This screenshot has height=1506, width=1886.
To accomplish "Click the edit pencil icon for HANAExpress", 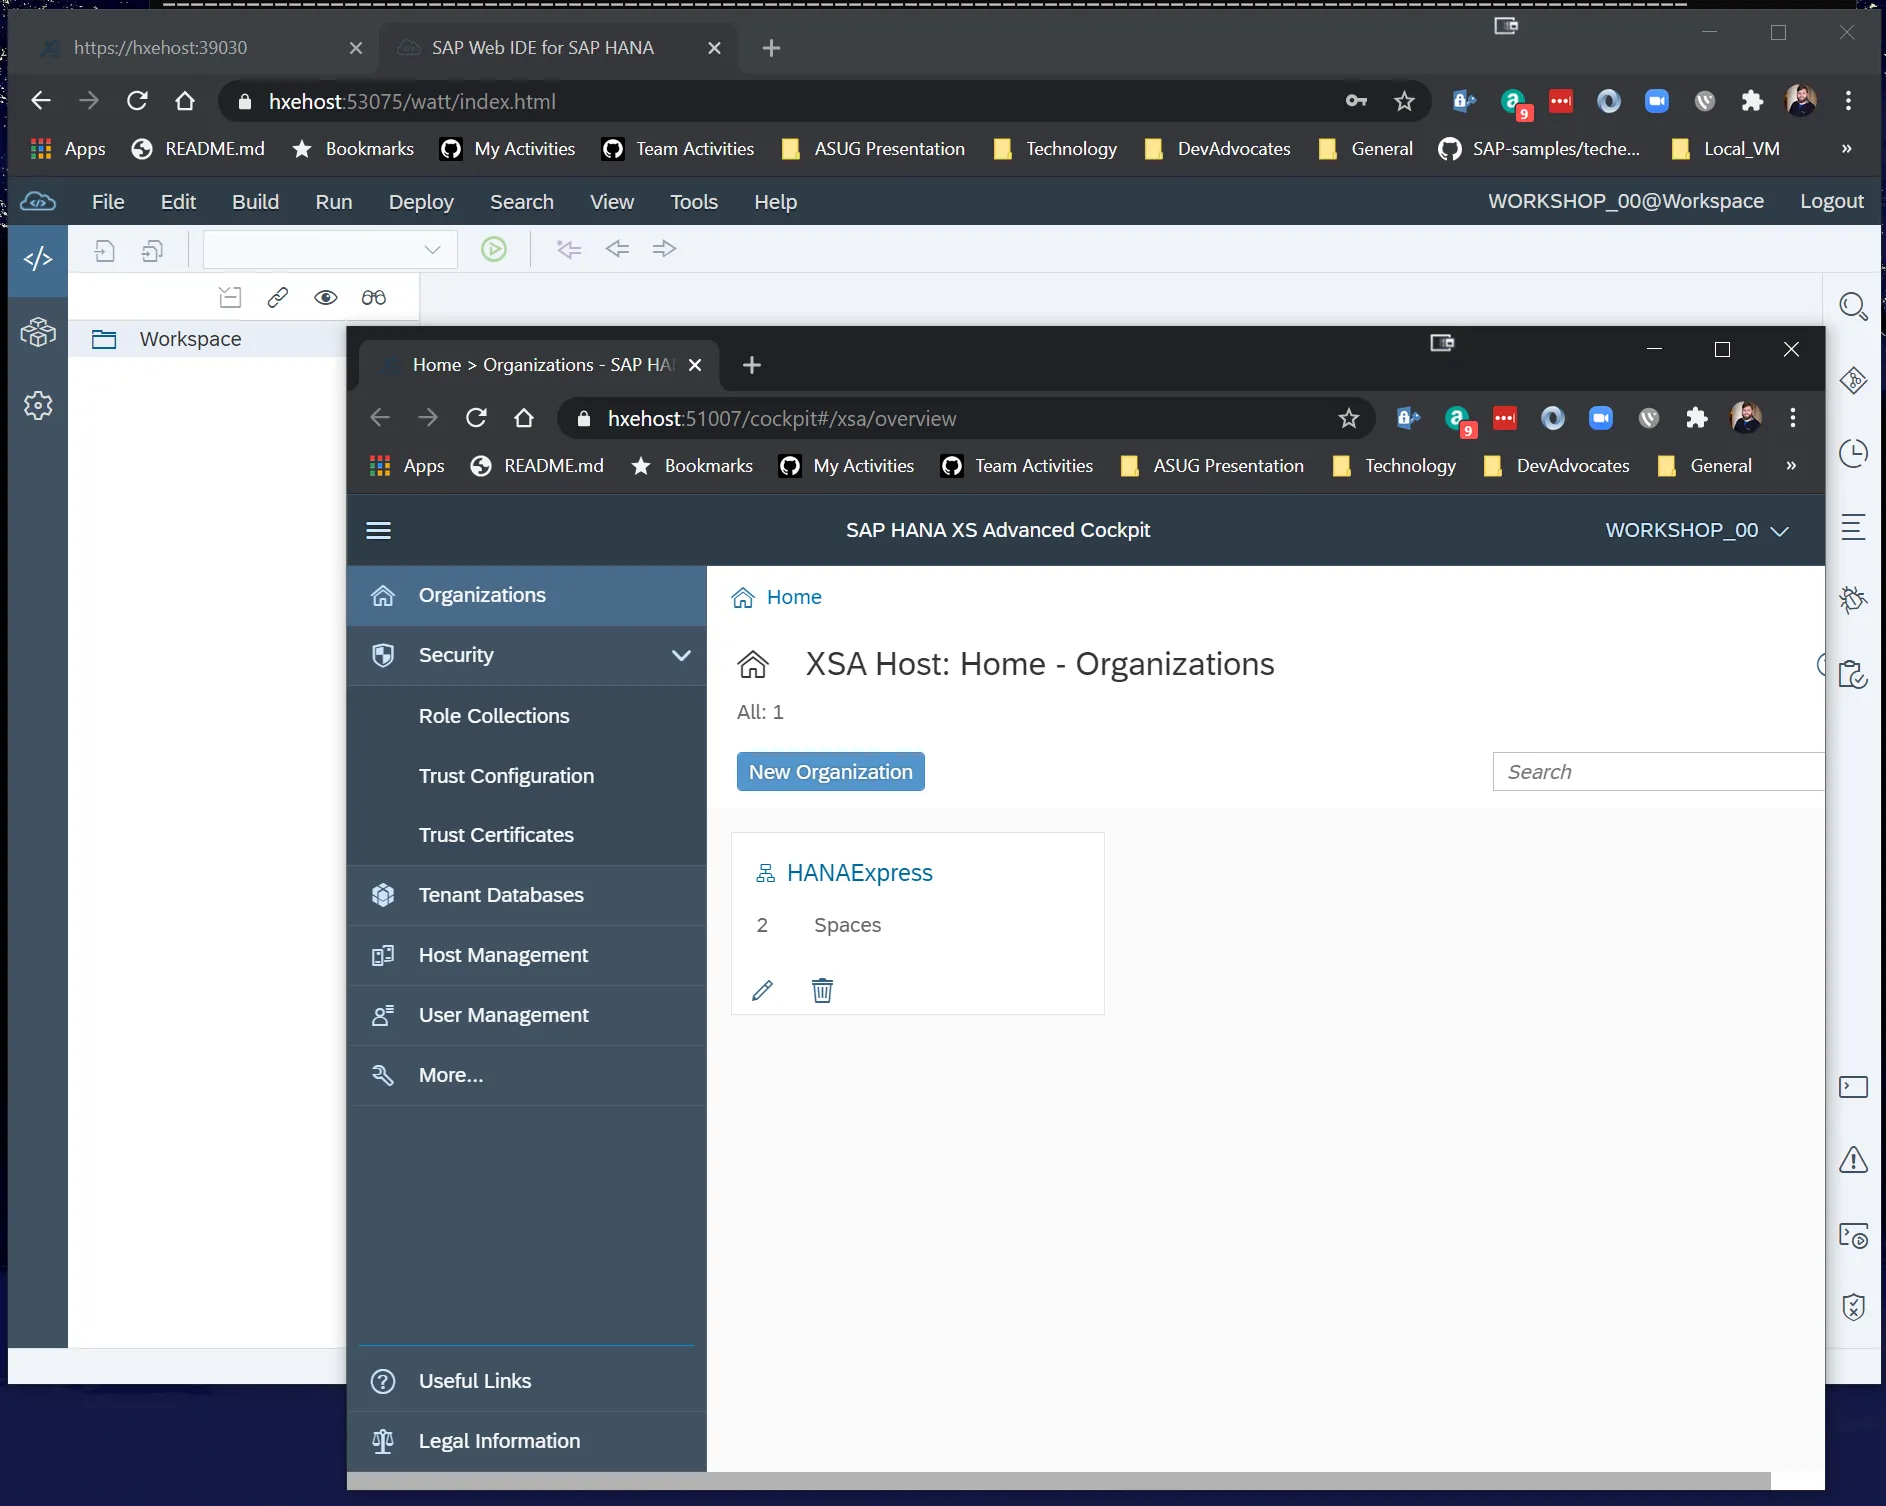I will tap(762, 990).
